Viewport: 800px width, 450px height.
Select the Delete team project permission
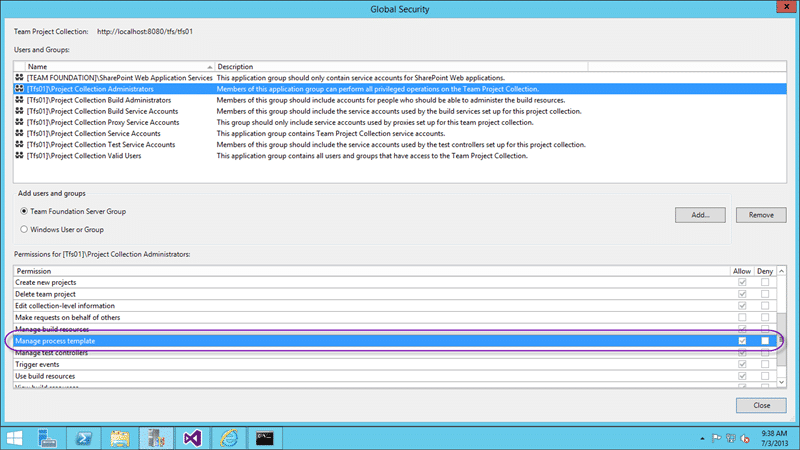point(395,294)
